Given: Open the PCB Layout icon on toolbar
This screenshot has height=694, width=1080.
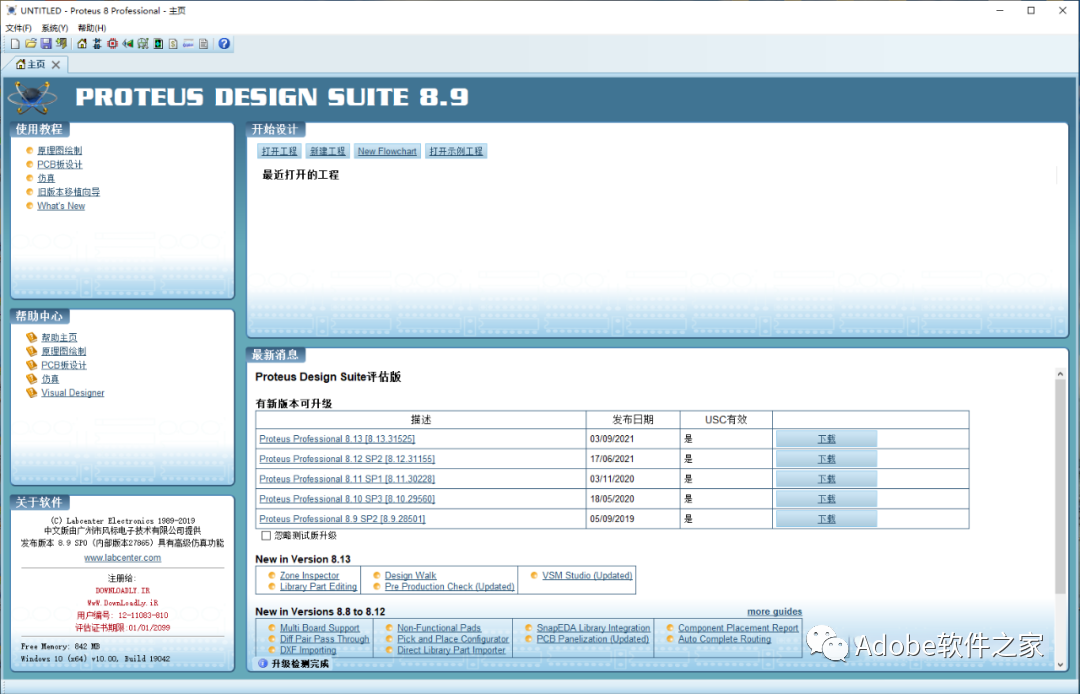Looking at the screenshot, I should tap(111, 43).
